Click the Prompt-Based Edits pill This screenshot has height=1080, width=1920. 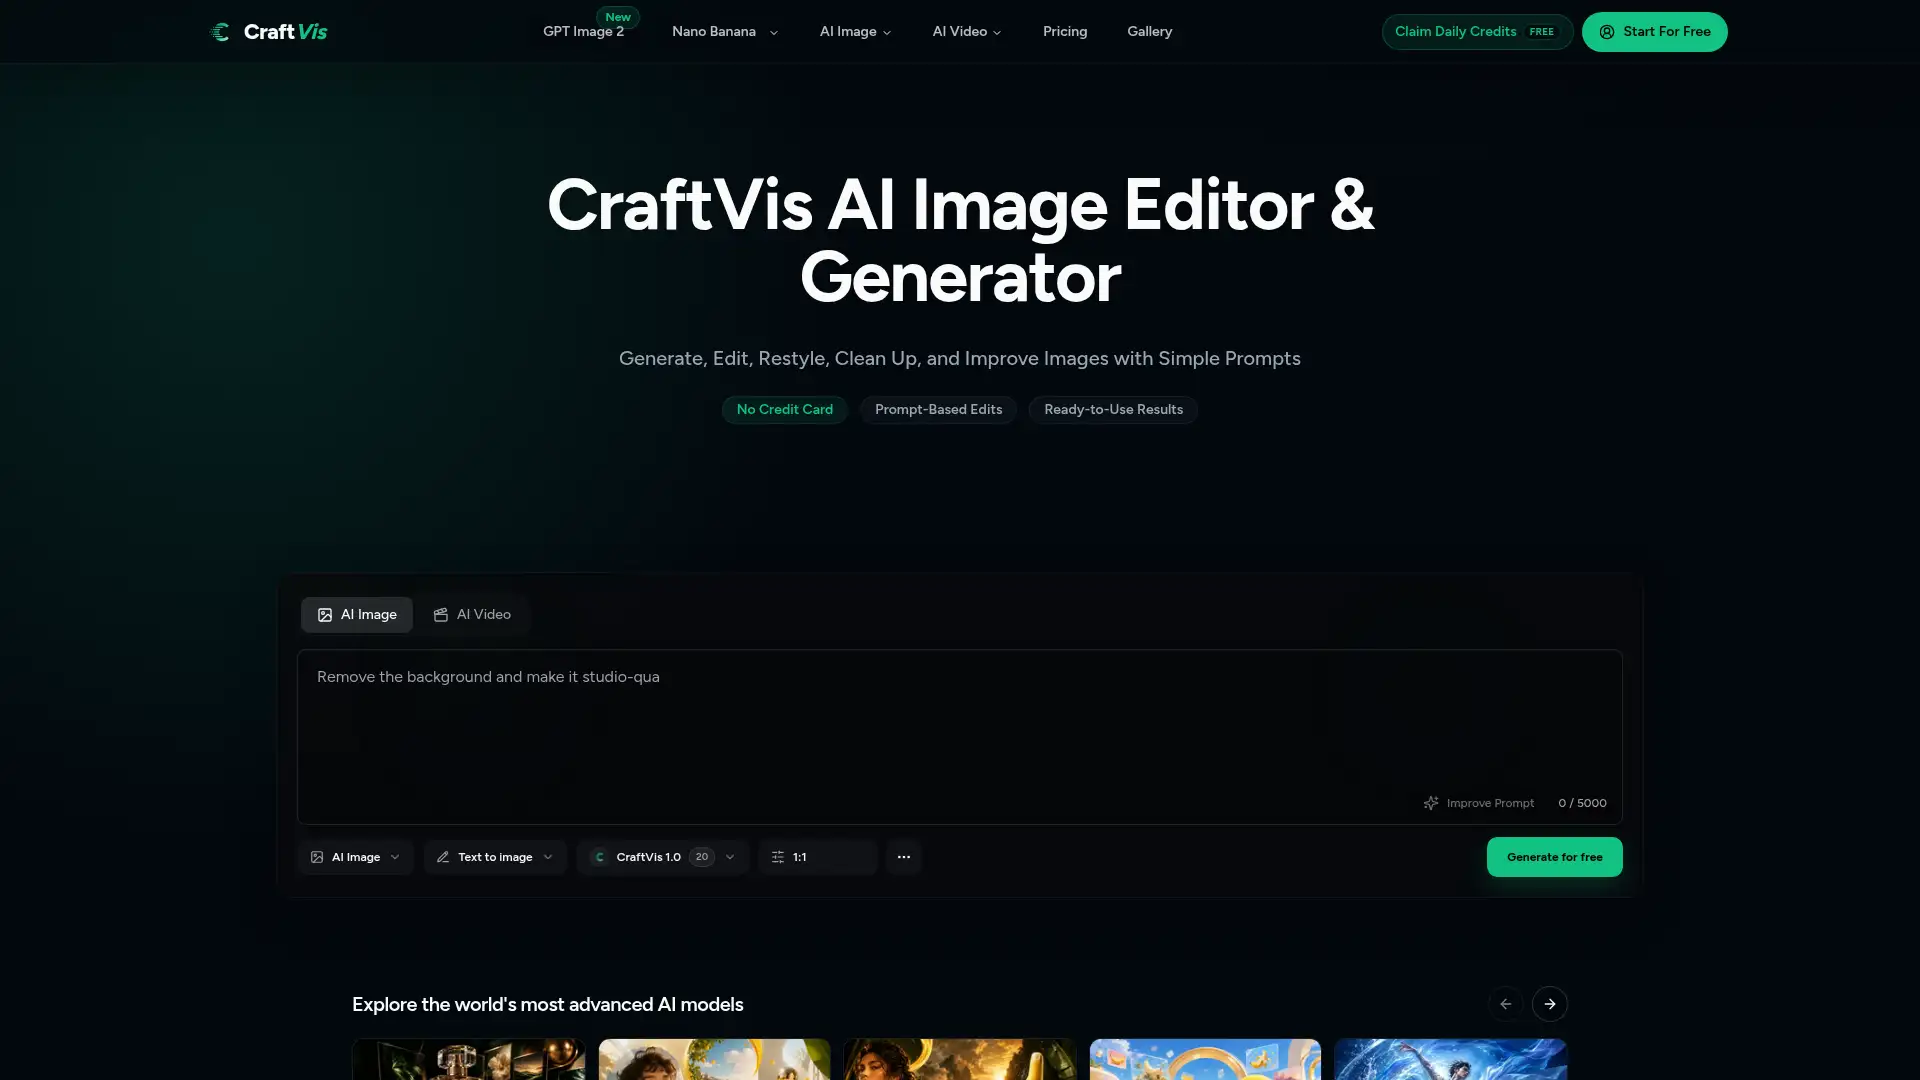[938, 410]
